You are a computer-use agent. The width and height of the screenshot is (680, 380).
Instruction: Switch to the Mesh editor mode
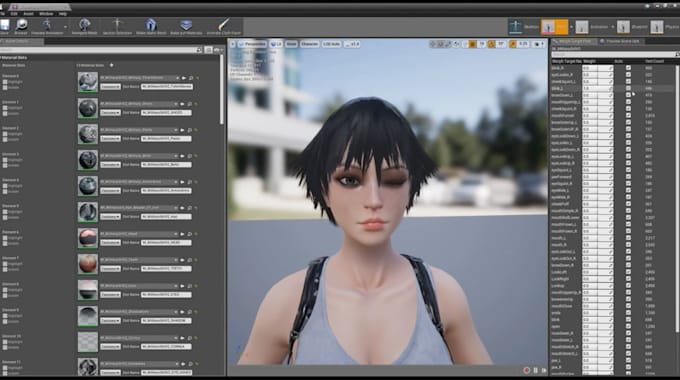(x=554, y=26)
